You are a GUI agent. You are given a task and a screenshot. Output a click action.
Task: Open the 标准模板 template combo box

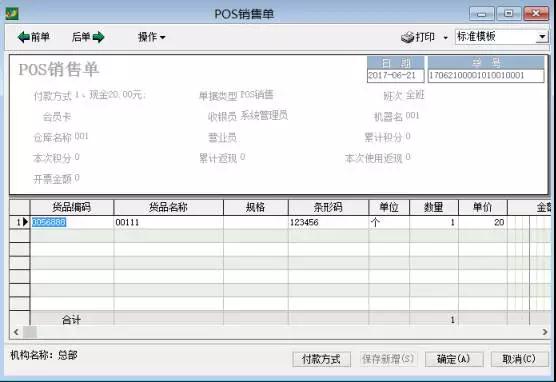[x=501, y=37]
